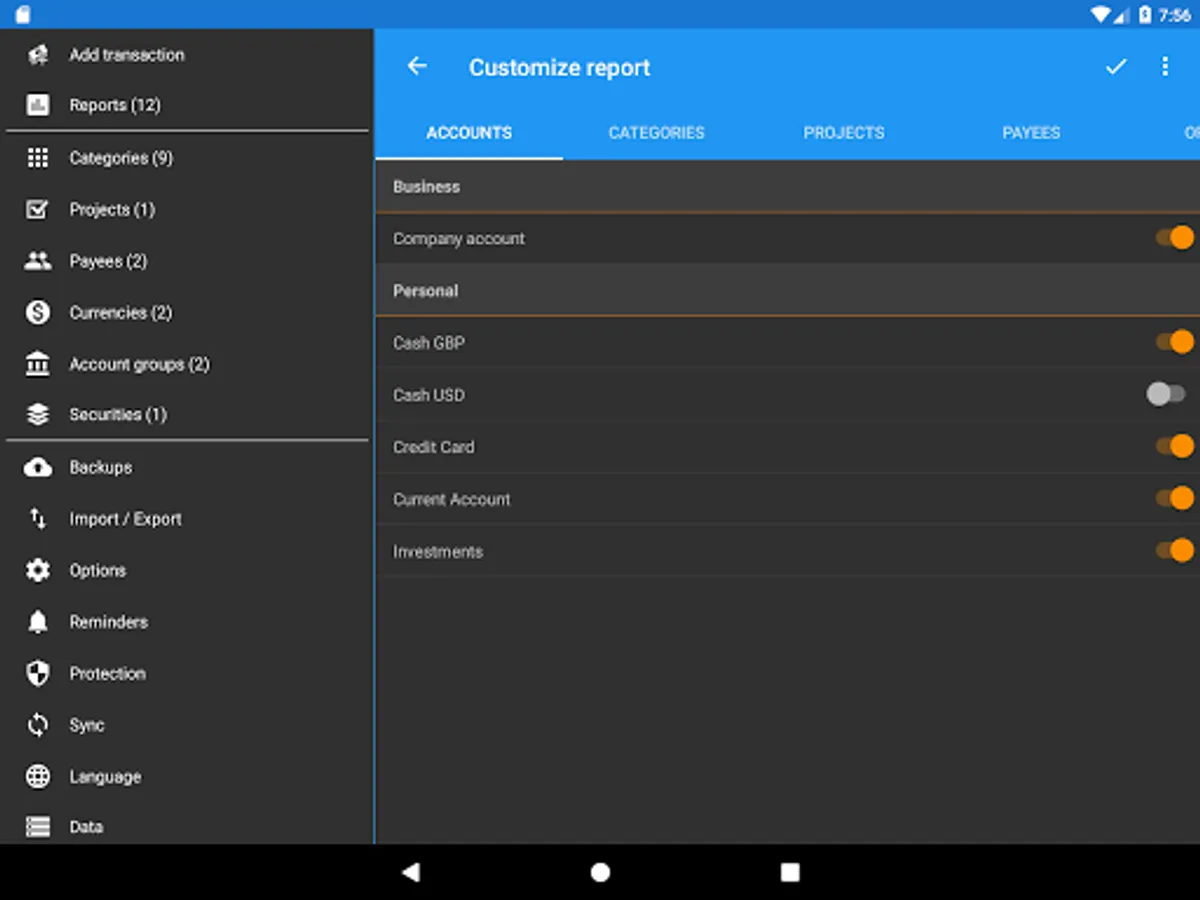Click the Options gear icon

point(38,570)
